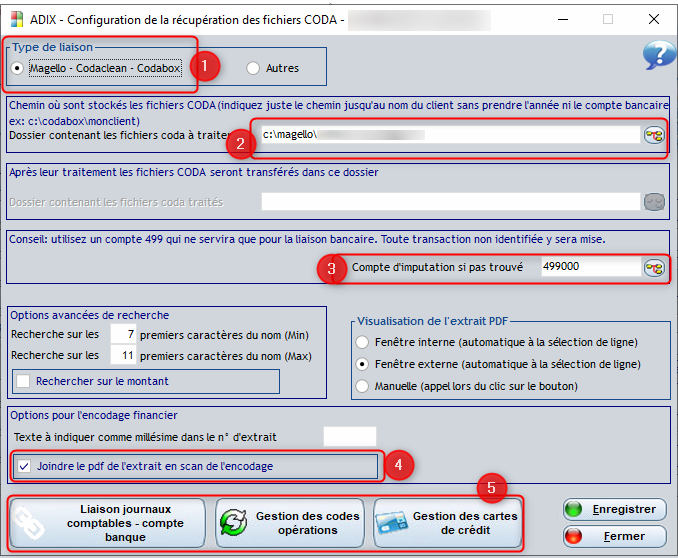Open Gestion des cartes de crédit
678x558 pixels.
pos(448,522)
